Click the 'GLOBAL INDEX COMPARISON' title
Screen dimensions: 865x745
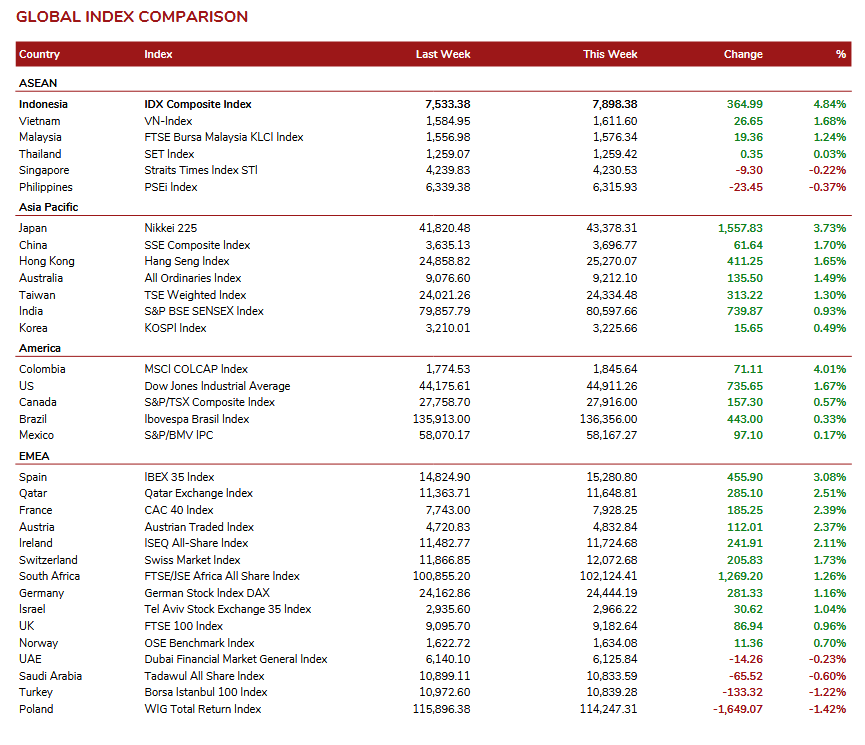pos(132,17)
